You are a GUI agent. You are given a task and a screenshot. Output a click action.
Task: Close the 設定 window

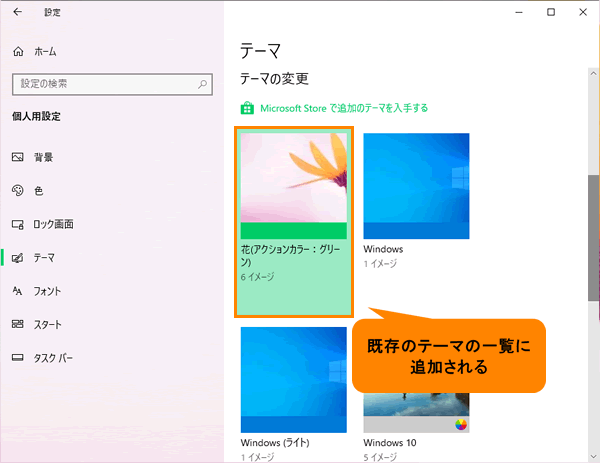(x=583, y=12)
